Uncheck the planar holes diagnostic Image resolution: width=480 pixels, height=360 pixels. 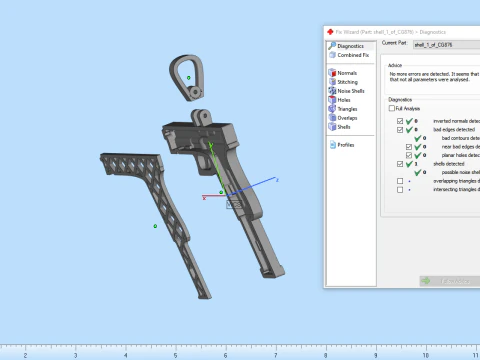[409, 155]
